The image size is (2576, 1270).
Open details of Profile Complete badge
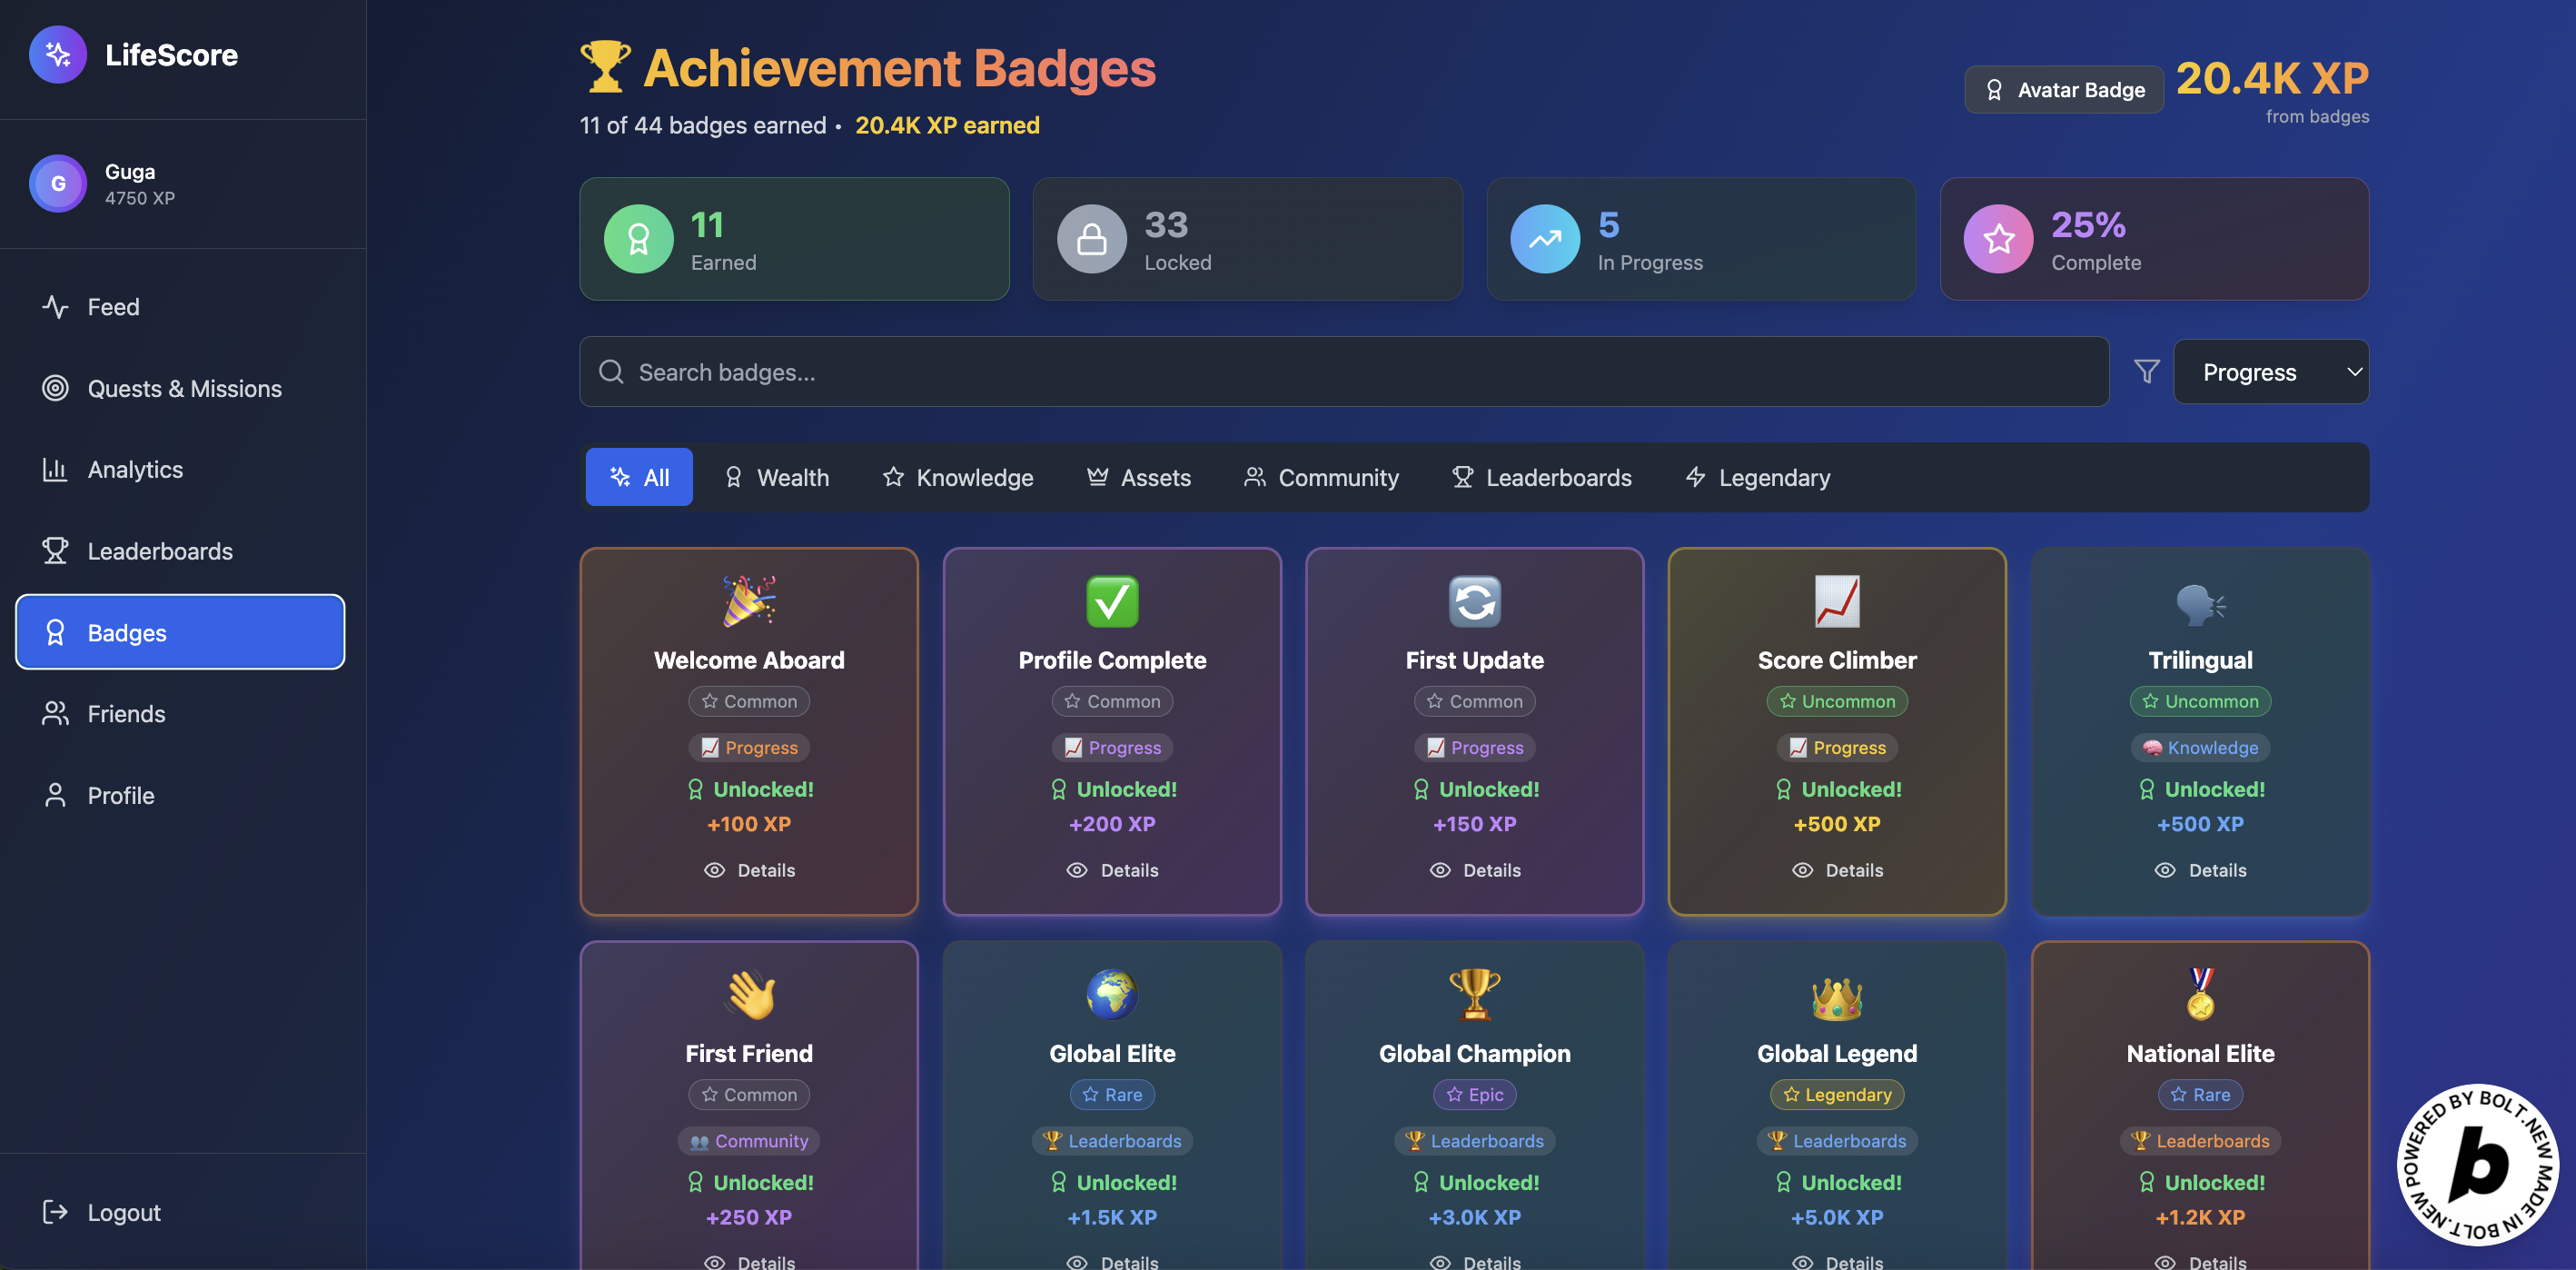(x=1112, y=870)
